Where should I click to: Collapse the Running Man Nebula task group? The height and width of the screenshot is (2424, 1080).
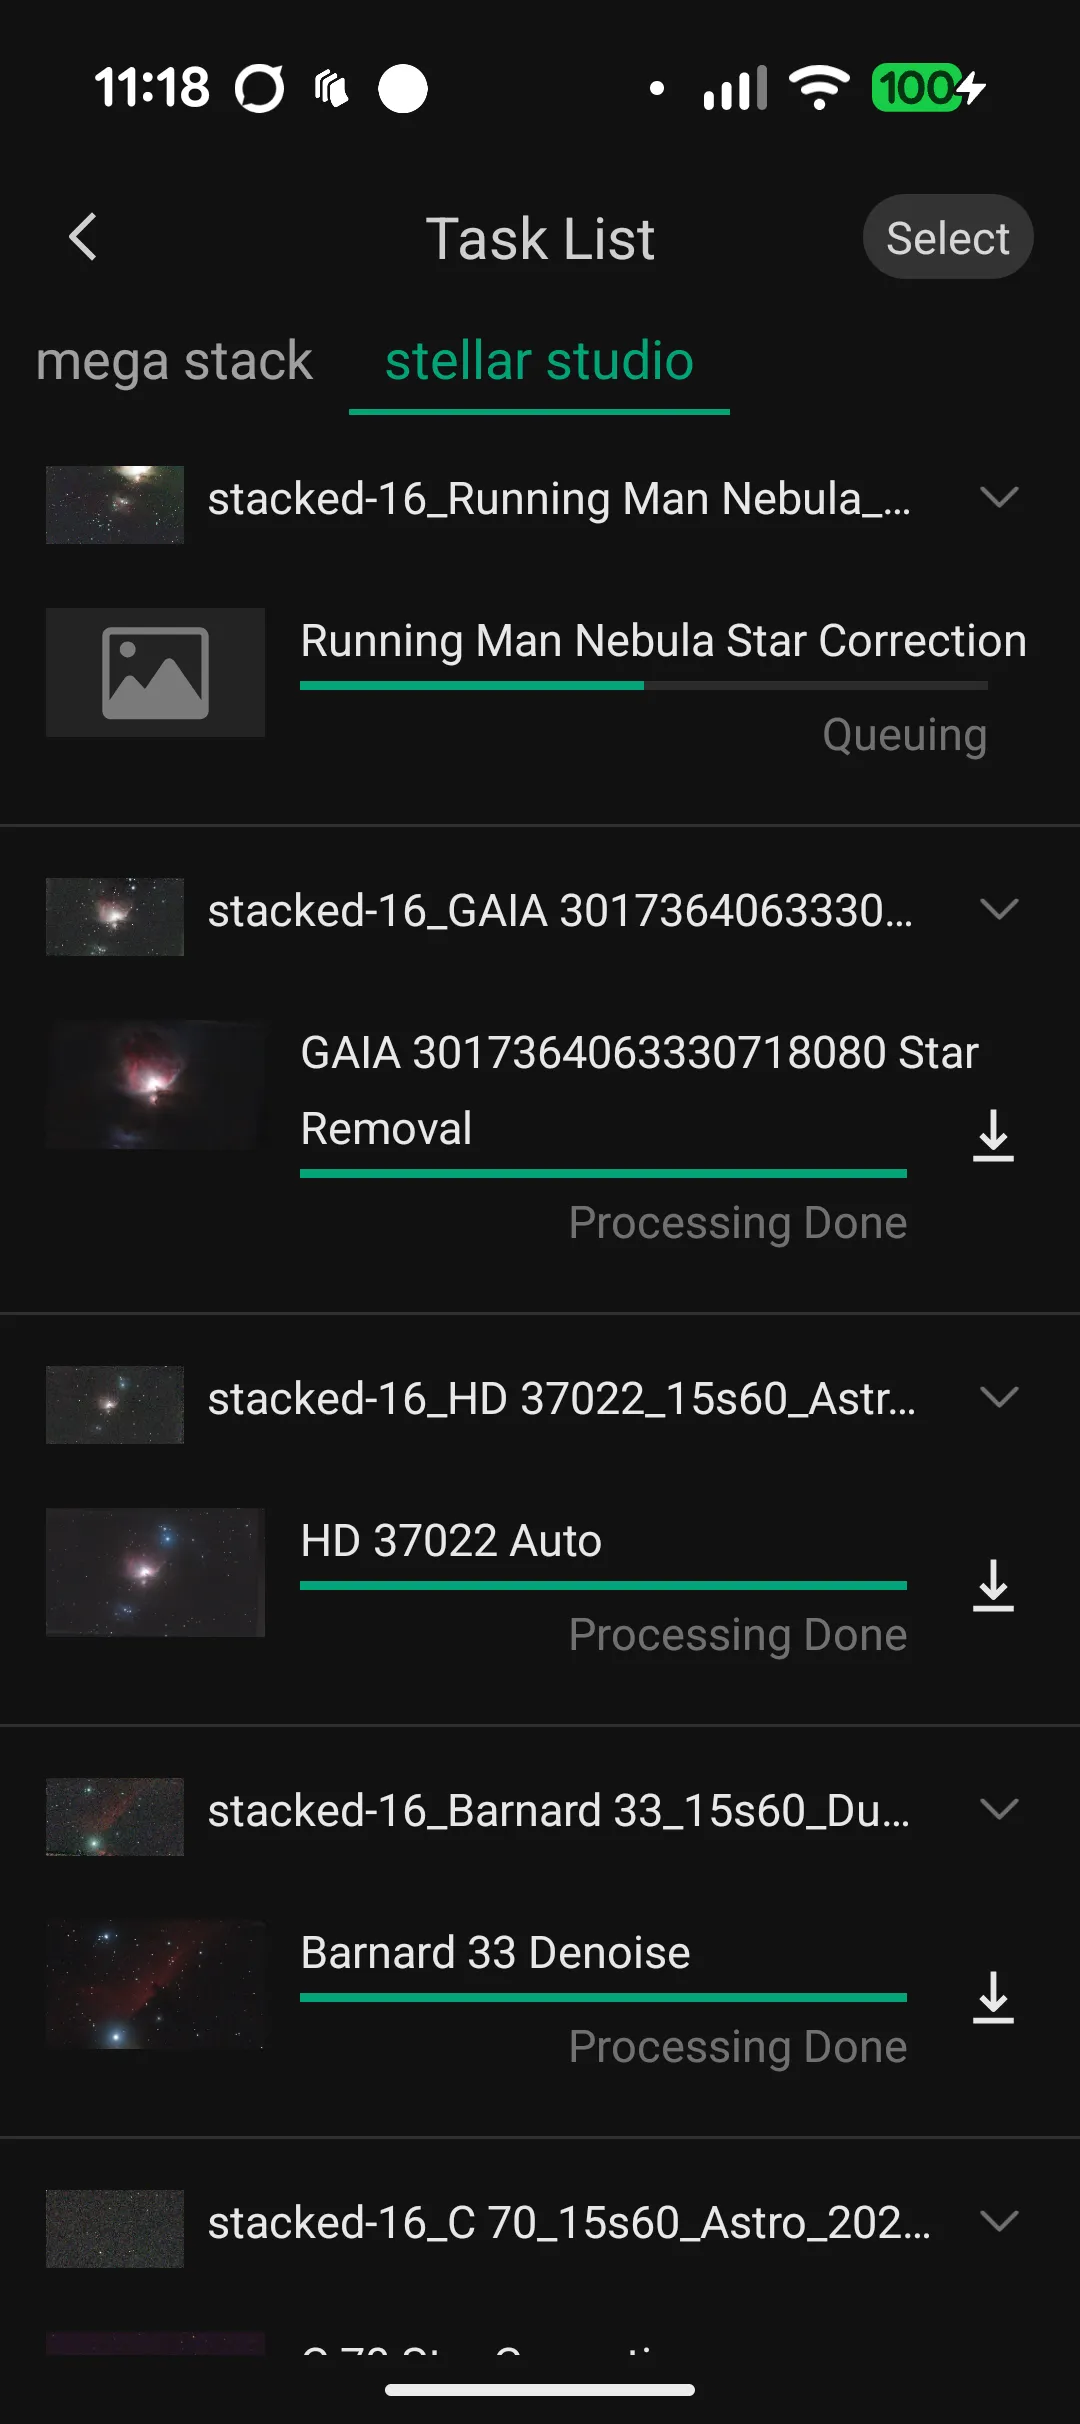pos(999,497)
